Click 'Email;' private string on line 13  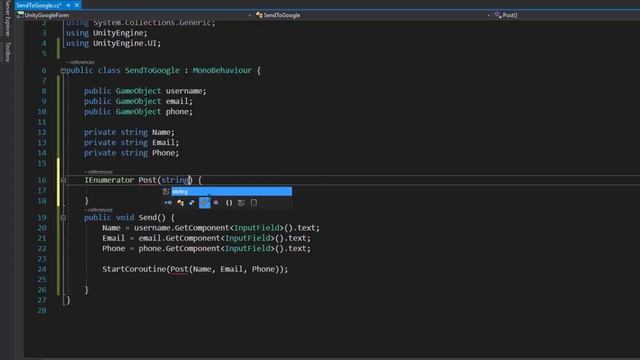coord(165,142)
